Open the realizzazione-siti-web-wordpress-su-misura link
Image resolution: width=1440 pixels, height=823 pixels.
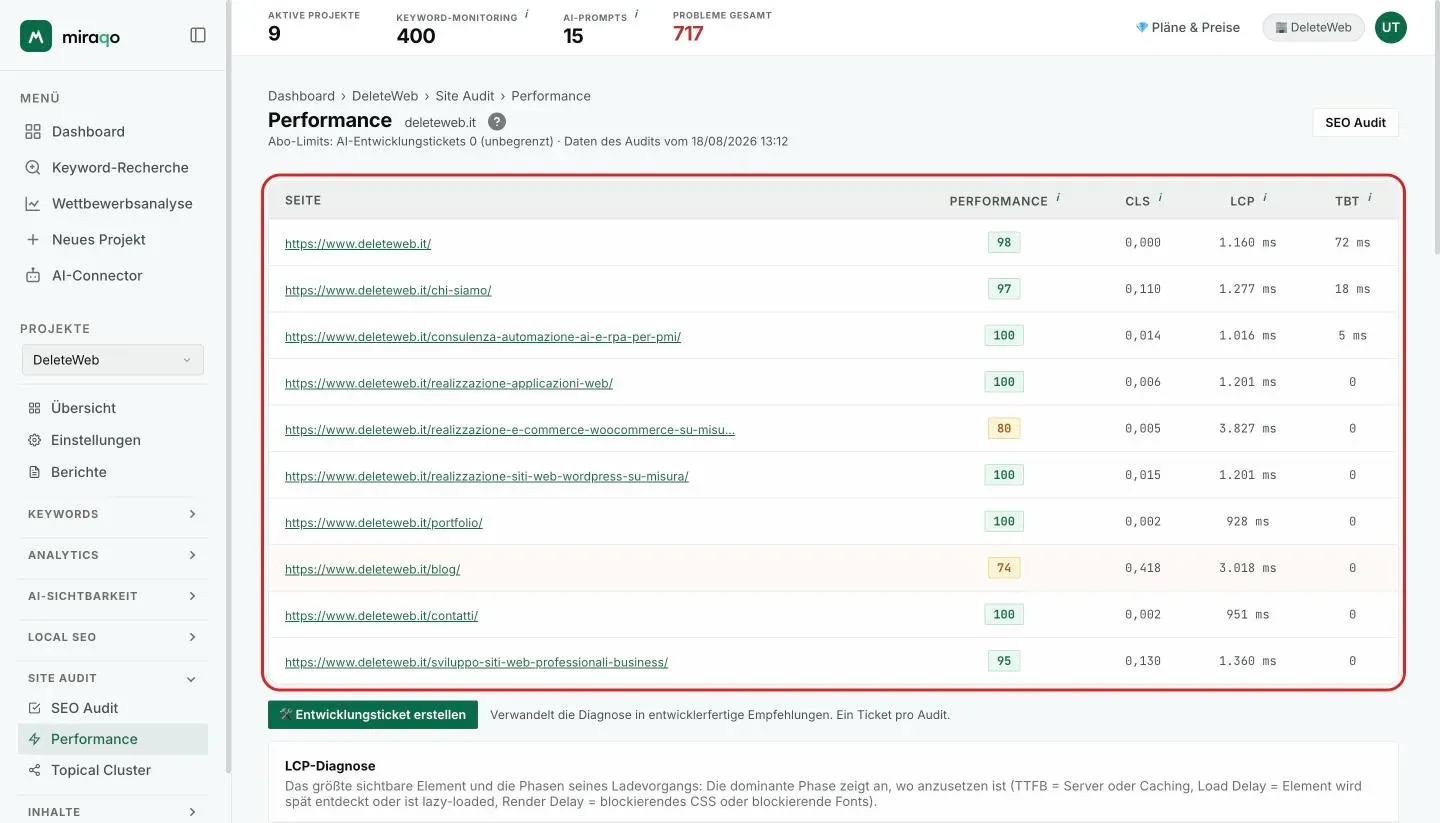tap(487, 476)
